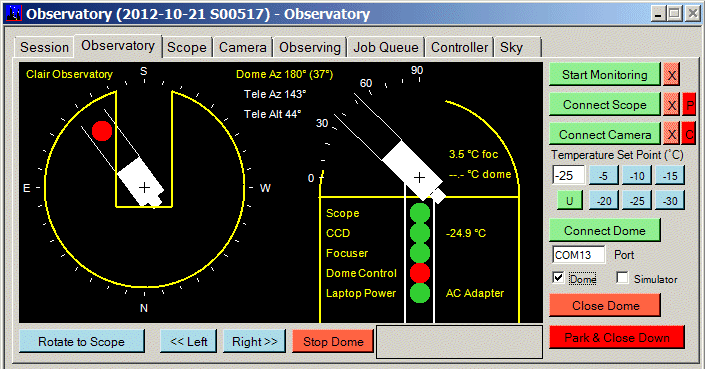Viewport: 705px width, 369px height.
Task: Click the red Dome Control status light
Action: click(420, 273)
